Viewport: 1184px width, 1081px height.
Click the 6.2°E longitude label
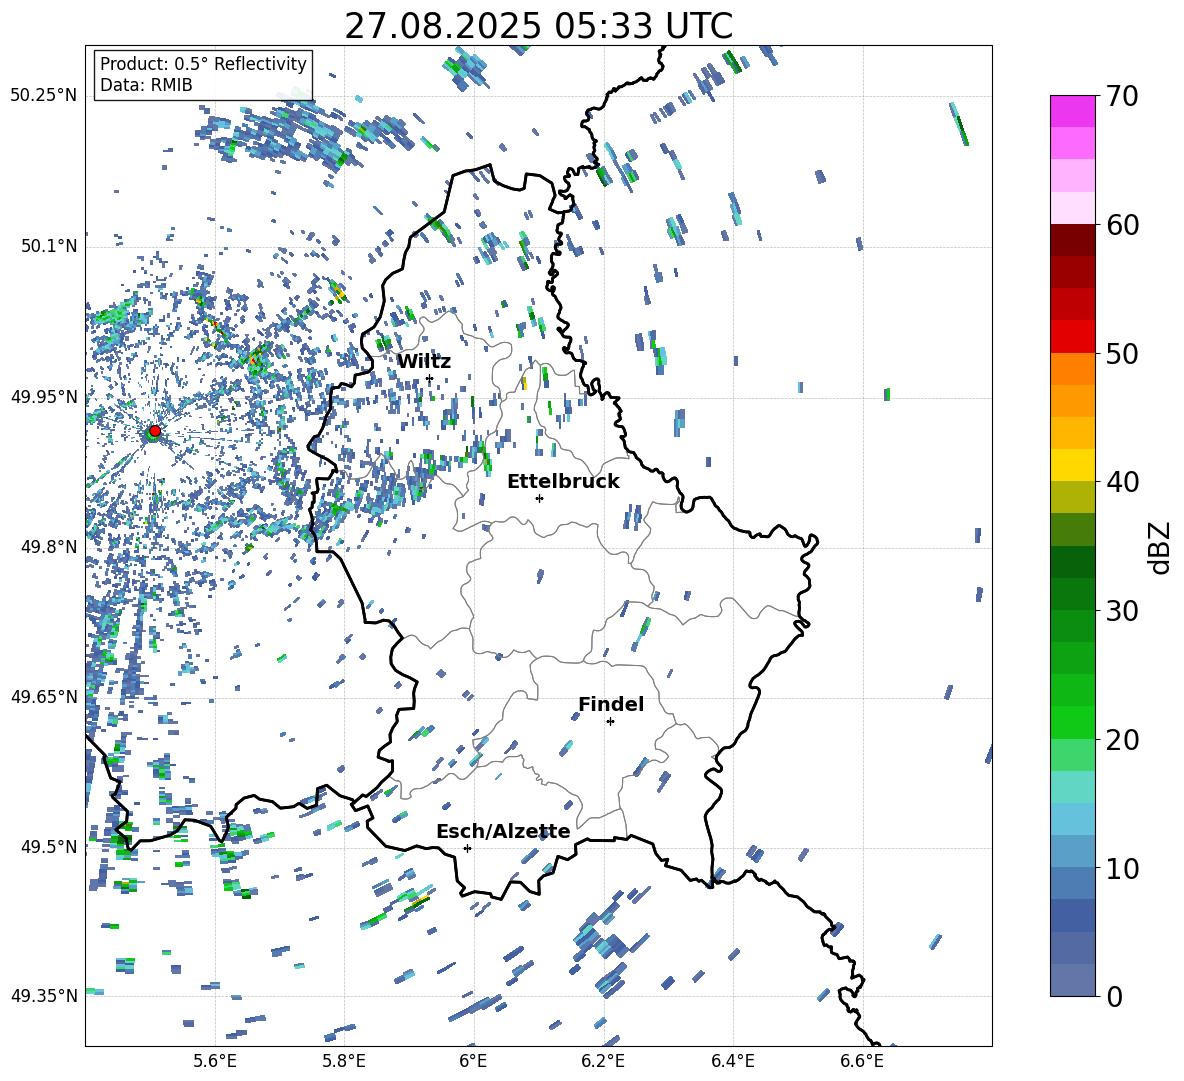pos(603,1062)
